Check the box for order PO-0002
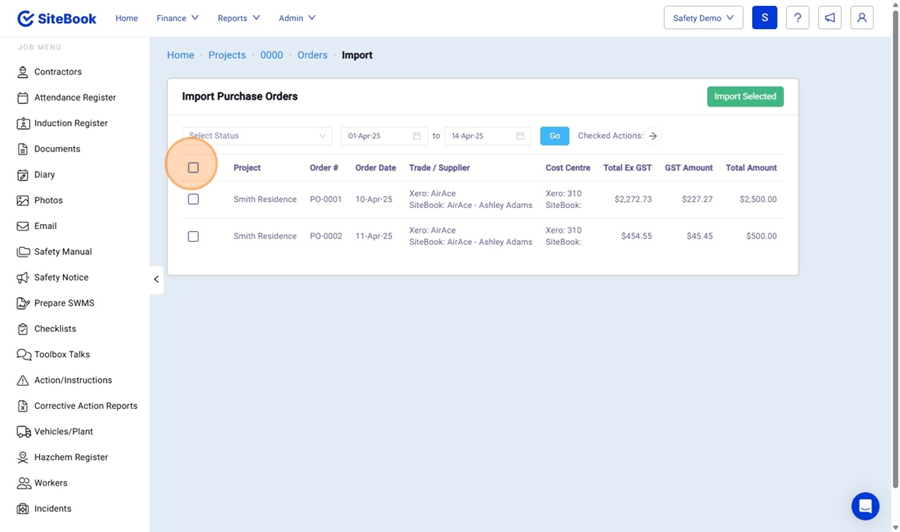The width and height of the screenshot is (900, 532). pos(193,236)
